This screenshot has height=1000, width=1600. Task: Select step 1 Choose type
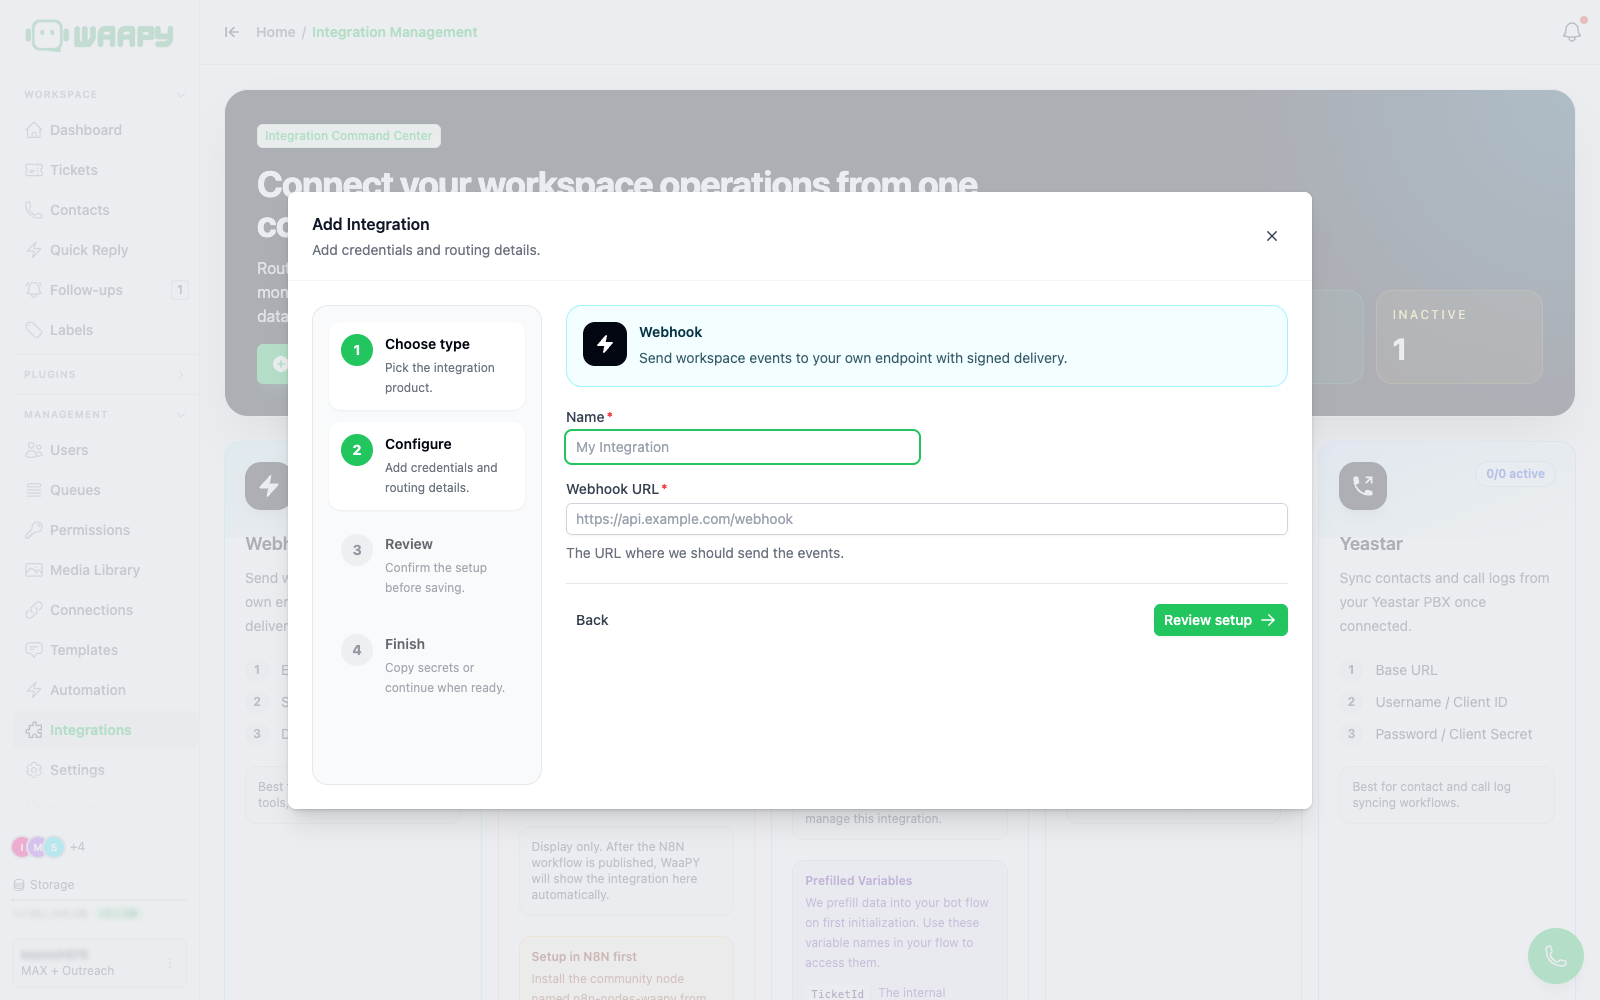[x=427, y=366]
